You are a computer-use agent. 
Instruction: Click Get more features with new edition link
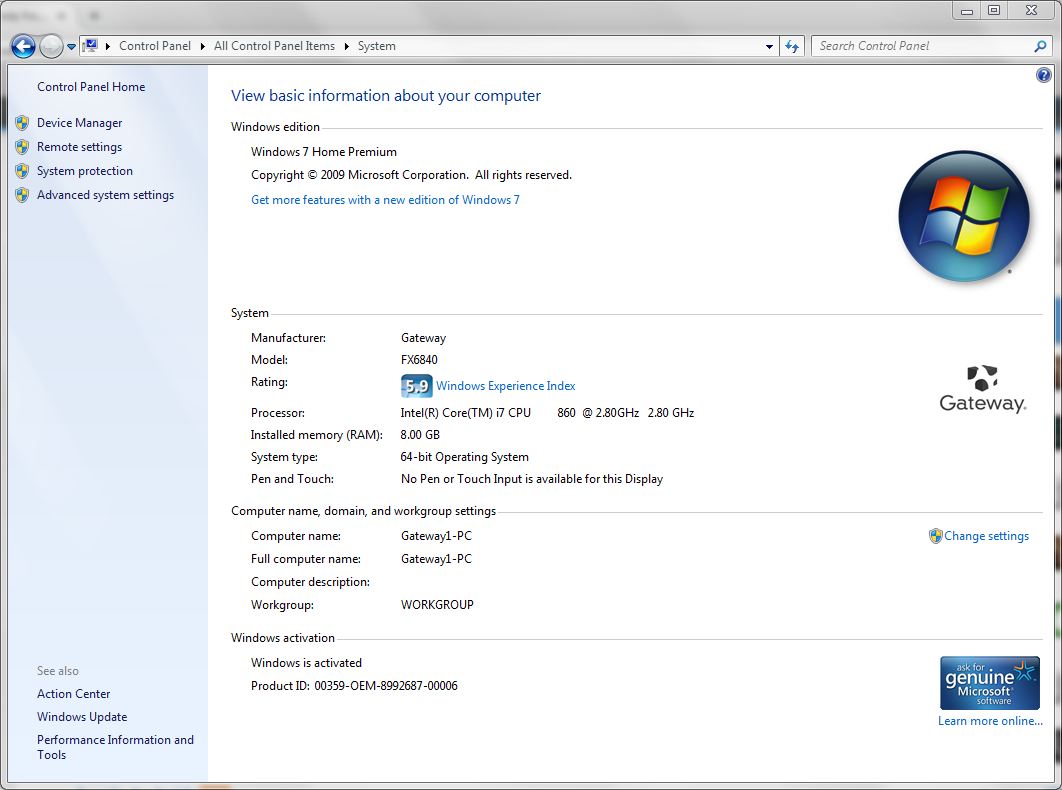tap(385, 200)
